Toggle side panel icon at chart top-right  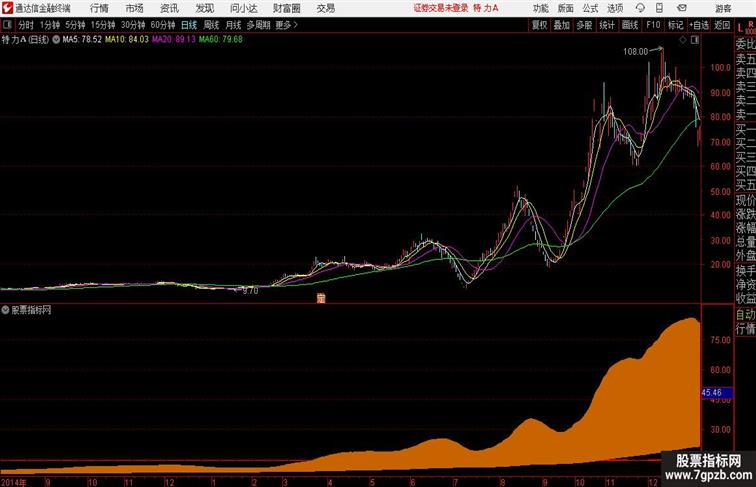695,40
